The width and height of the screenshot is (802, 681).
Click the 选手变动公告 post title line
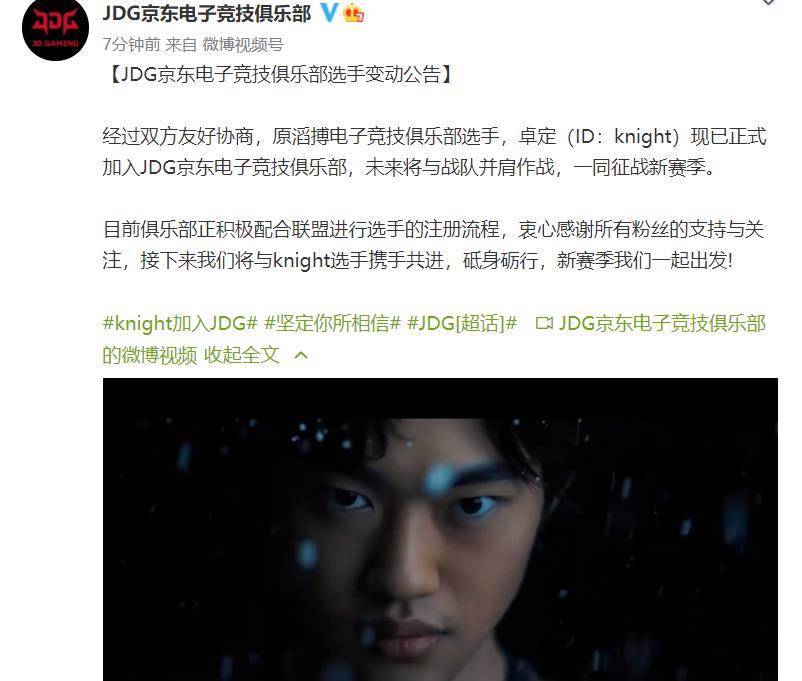pyautogui.click(x=280, y=75)
